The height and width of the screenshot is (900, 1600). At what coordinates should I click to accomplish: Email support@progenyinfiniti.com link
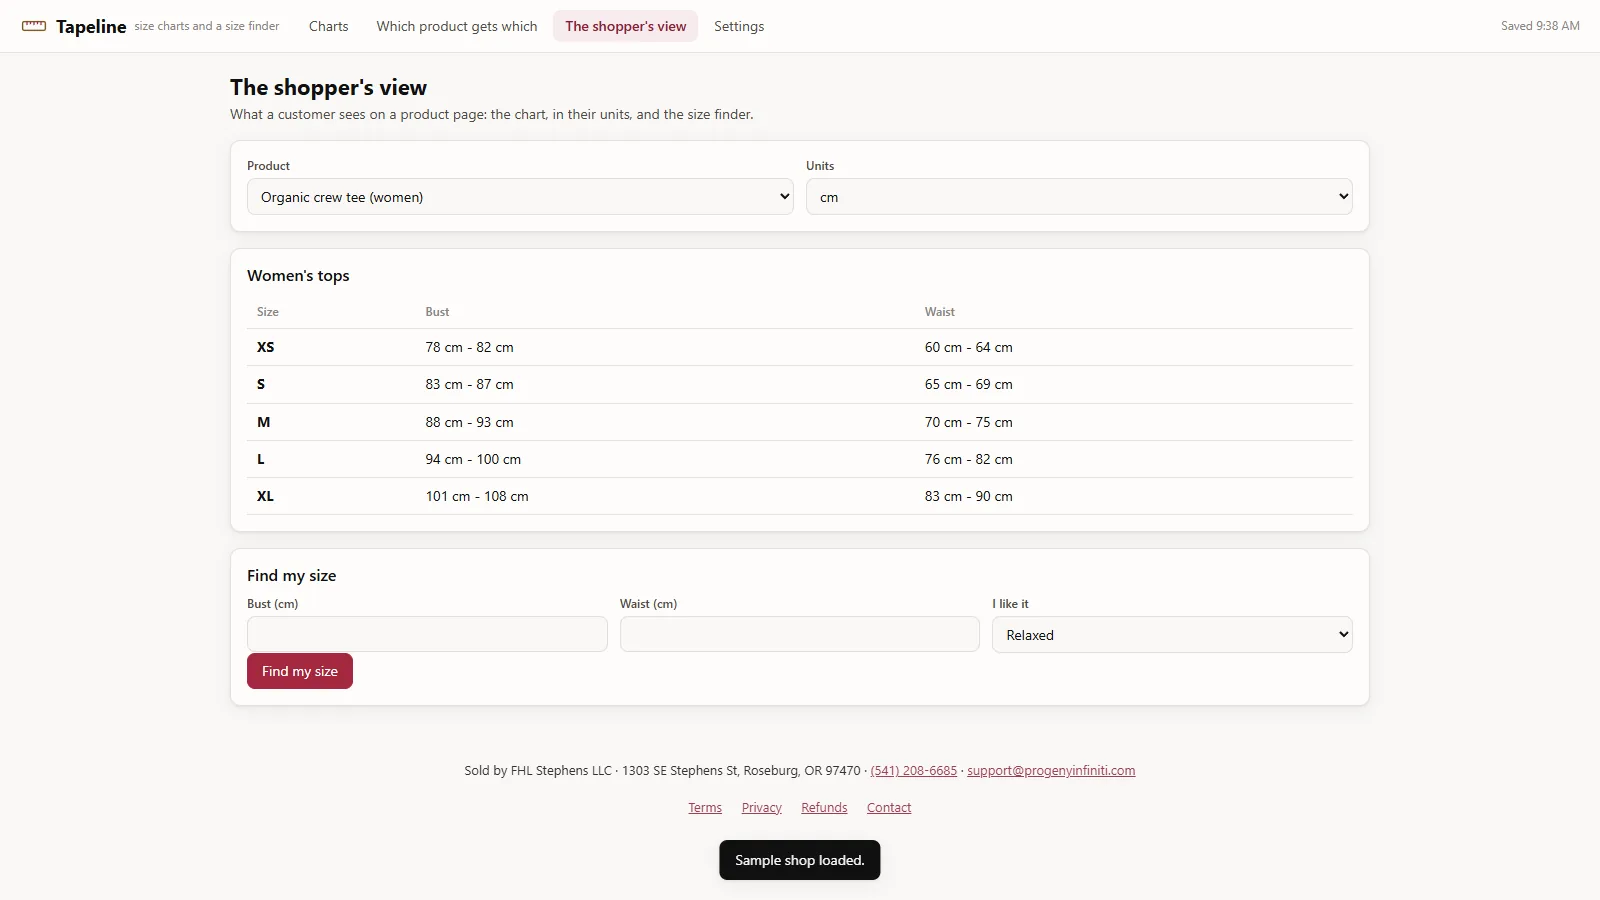point(1051,771)
